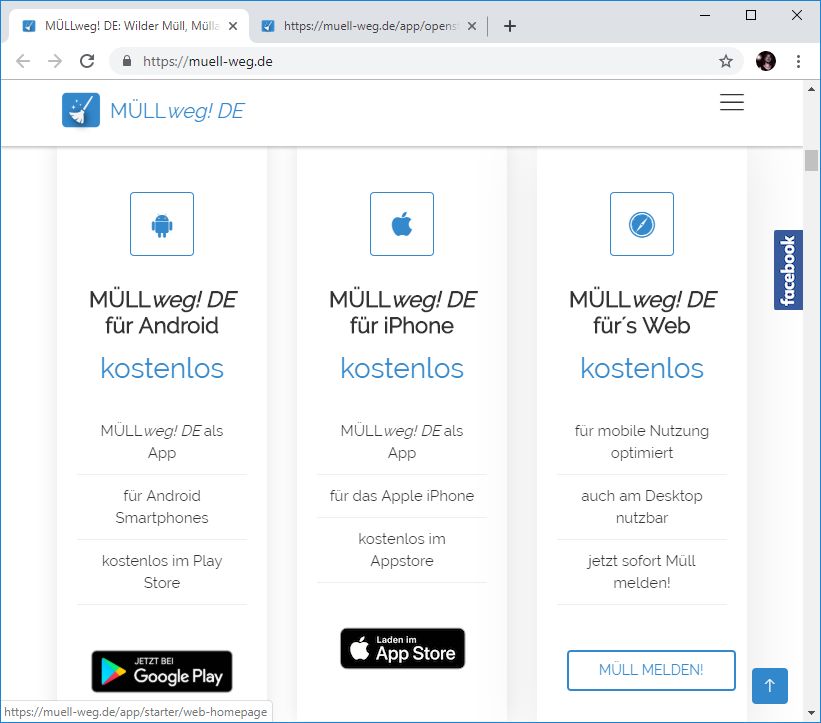Expand the hamburger navigation menu
The image size is (821, 723).
[732, 102]
